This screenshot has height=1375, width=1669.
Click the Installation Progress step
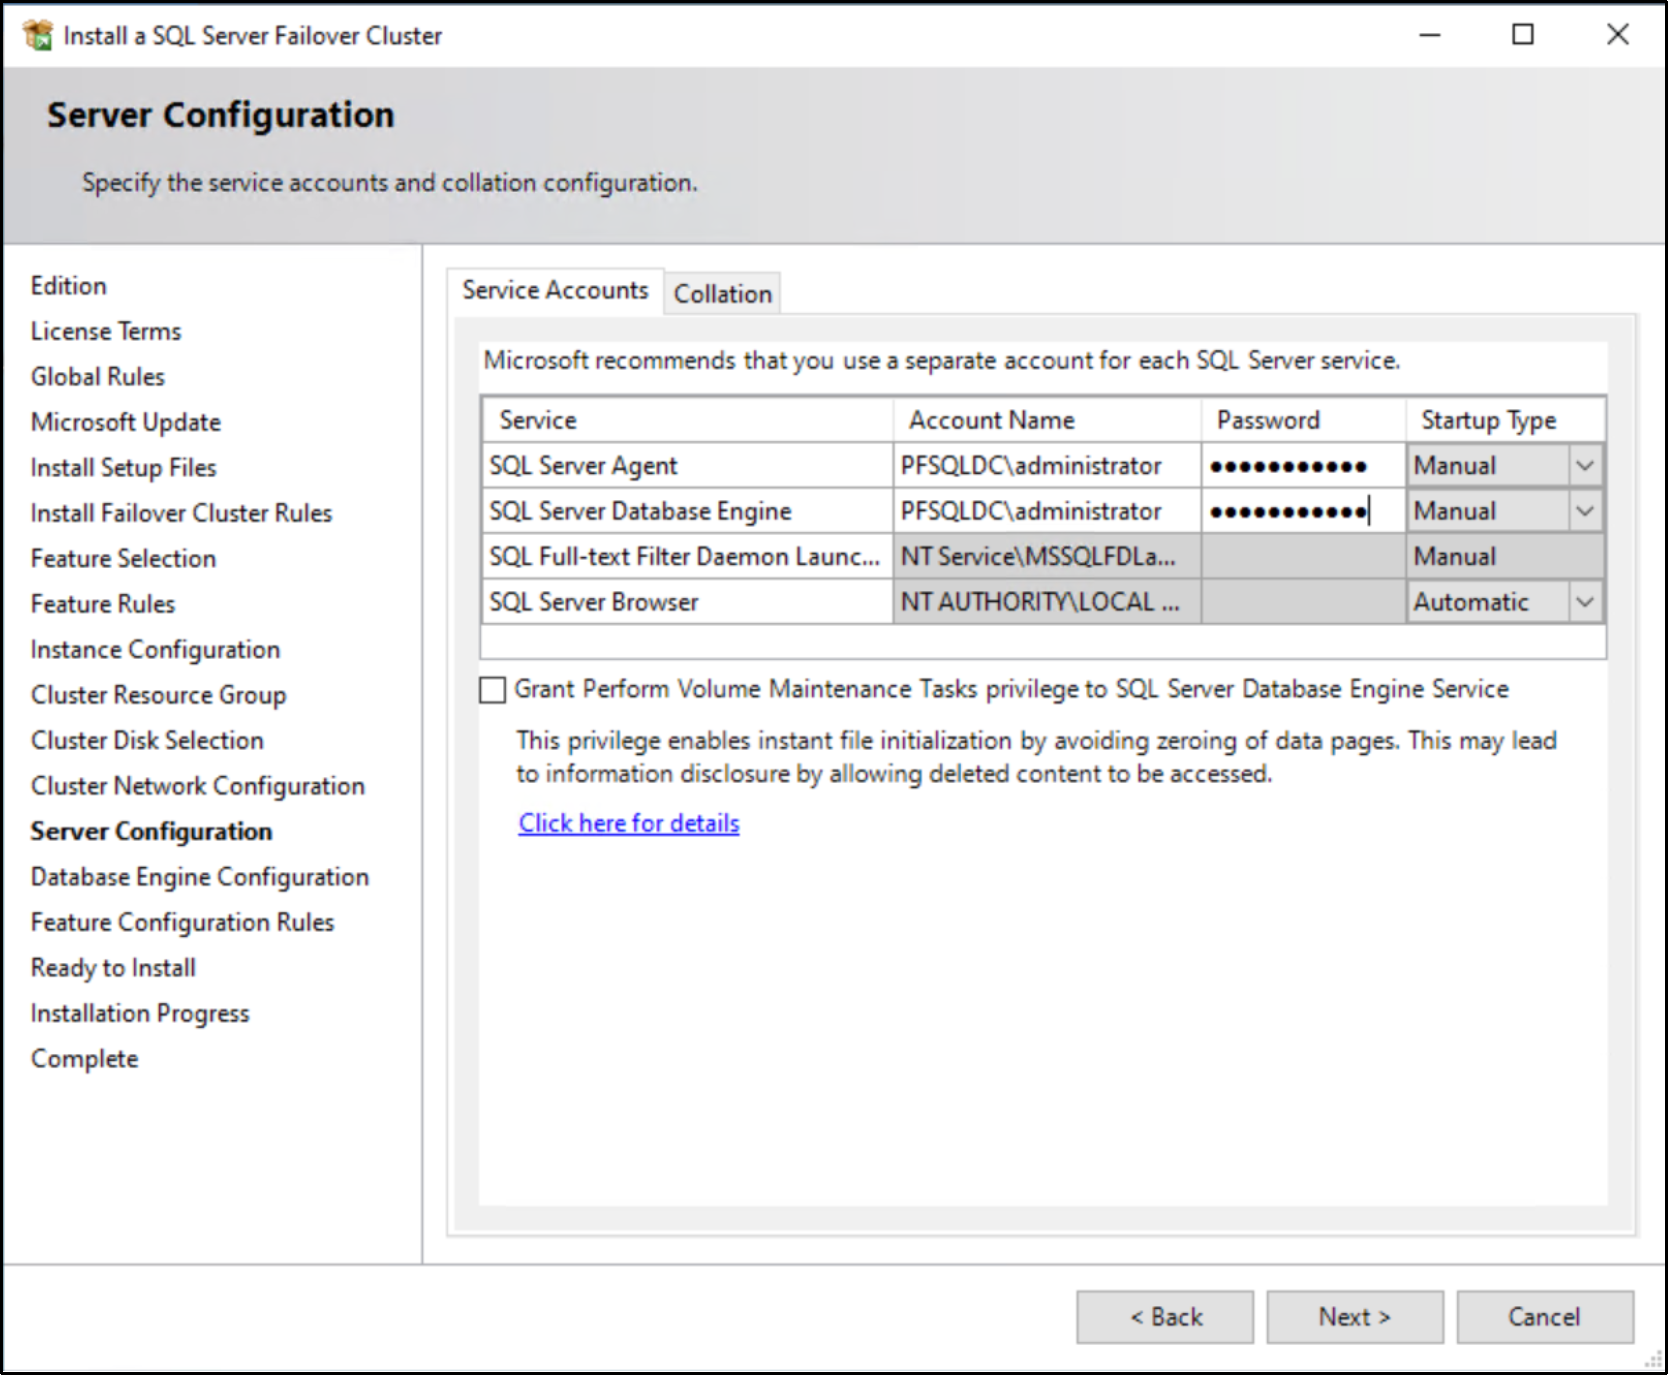(140, 1014)
